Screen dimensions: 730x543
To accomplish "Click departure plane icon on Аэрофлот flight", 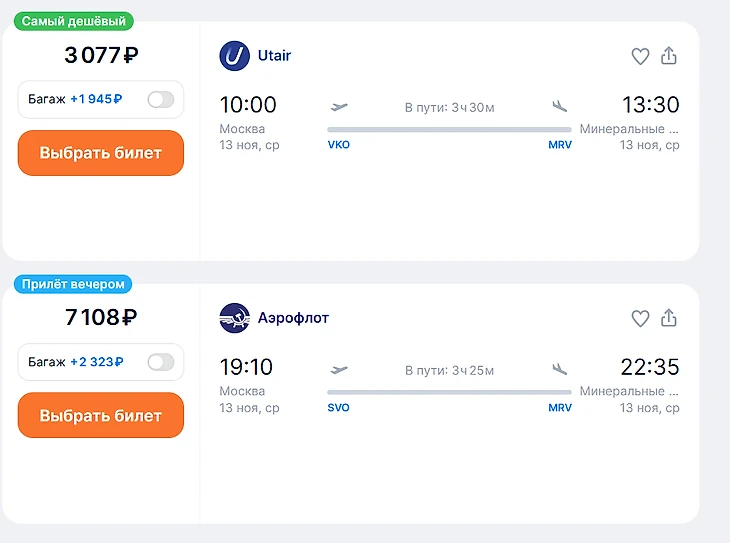I will (339, 369).
